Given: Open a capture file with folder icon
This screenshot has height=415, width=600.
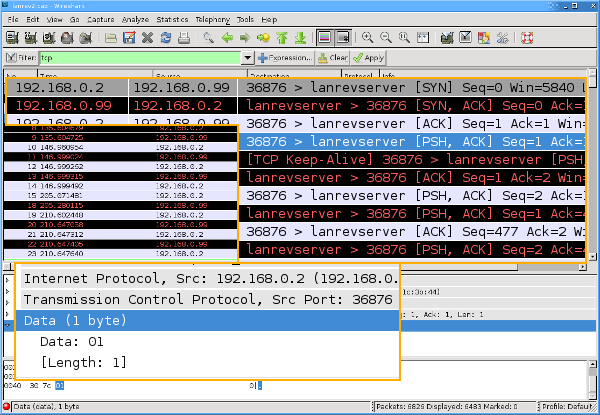Looking at the screenshot, I should pos(111,37).
